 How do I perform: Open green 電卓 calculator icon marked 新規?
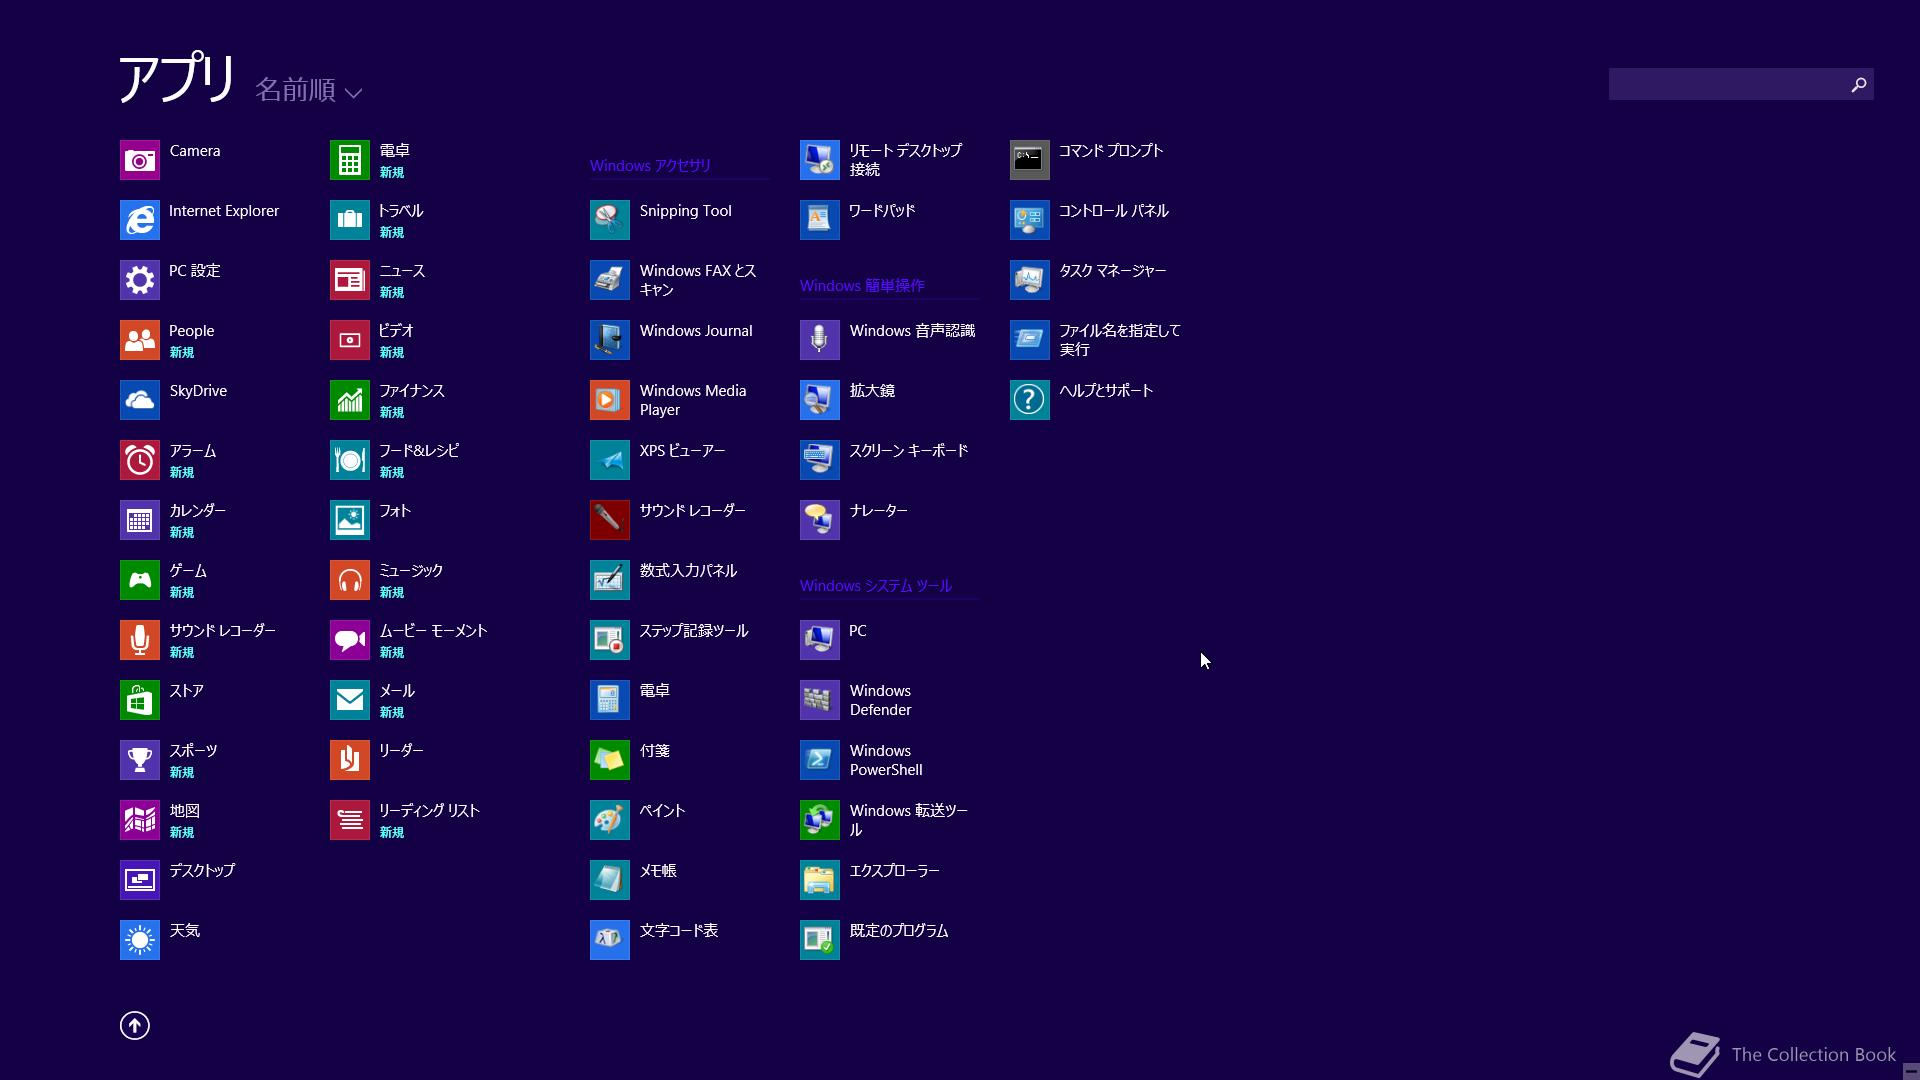[350, 160]
